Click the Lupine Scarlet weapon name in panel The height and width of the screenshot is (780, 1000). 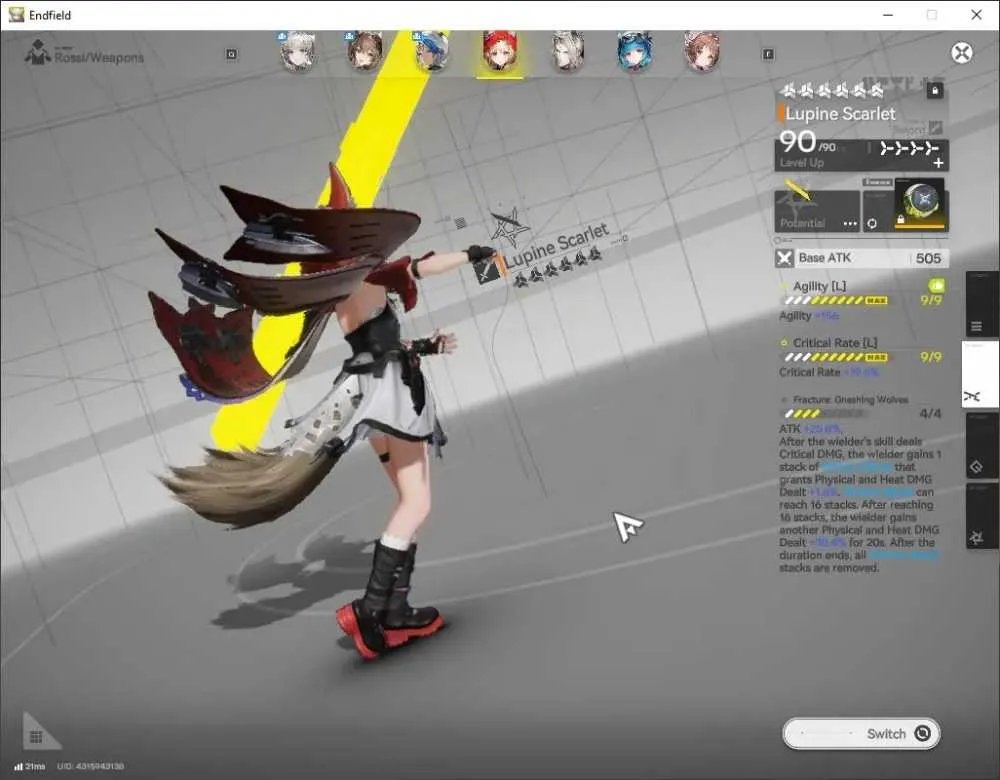[x=840, y=114]
